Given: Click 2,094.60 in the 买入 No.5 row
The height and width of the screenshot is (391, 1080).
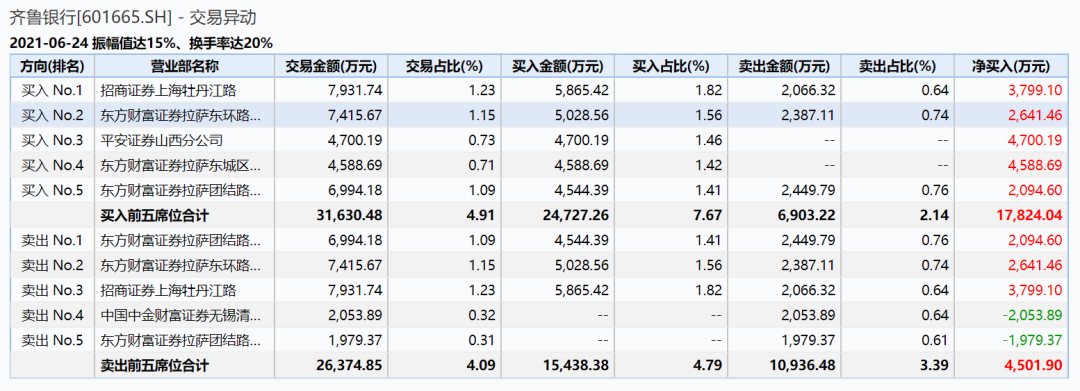Looking at the screenshot, I should [1035, 190].
